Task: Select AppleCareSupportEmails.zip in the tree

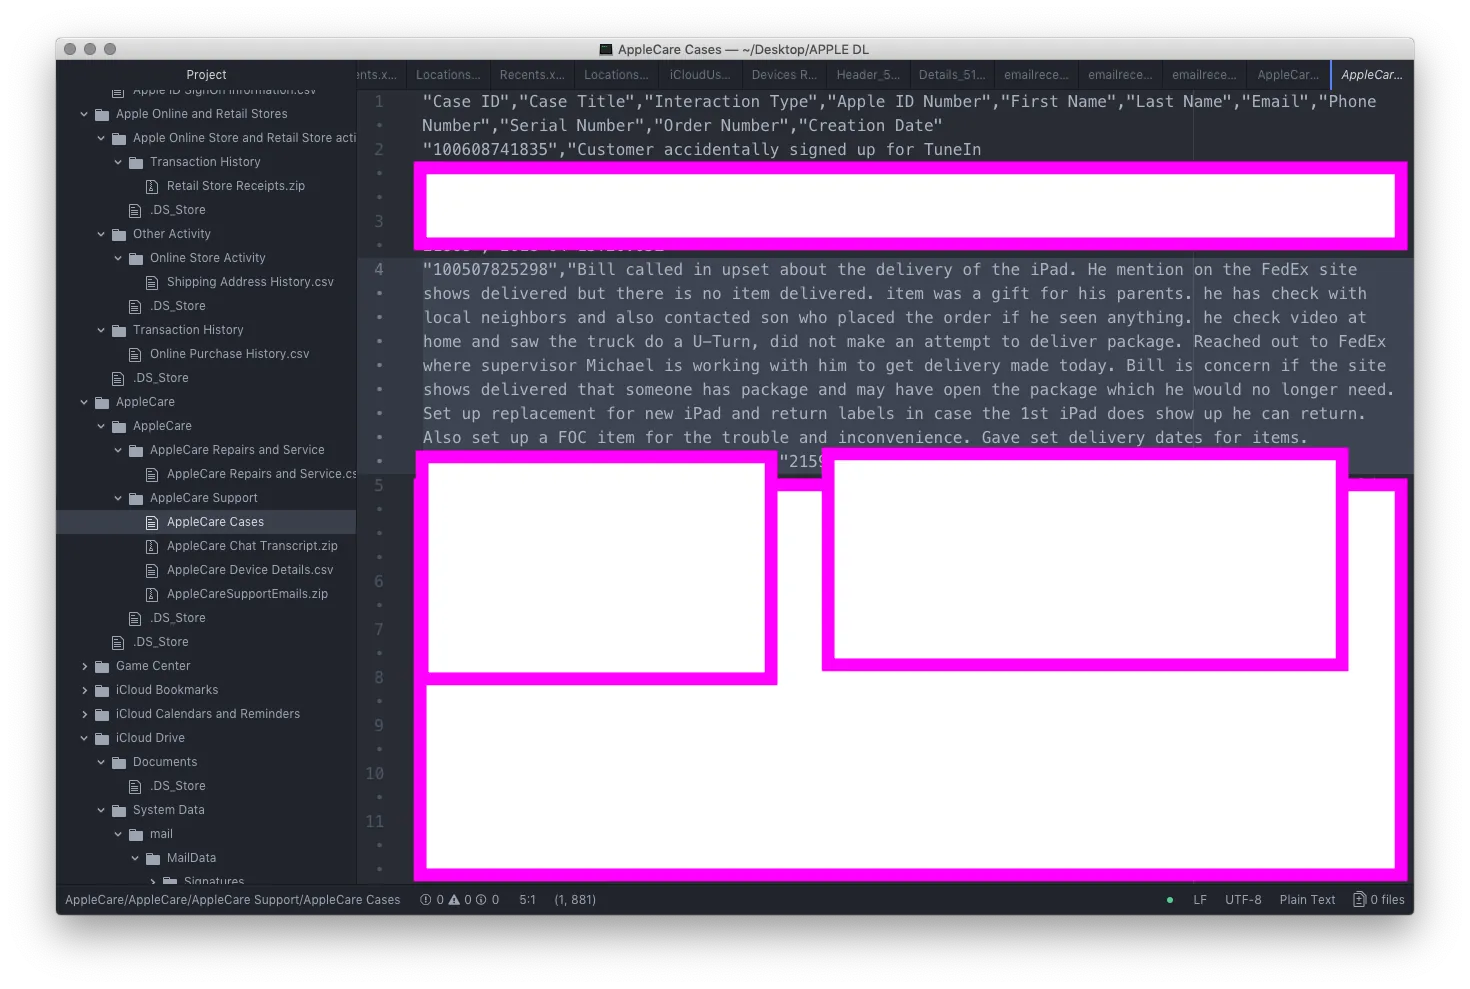Action: [x=247, y=594]
